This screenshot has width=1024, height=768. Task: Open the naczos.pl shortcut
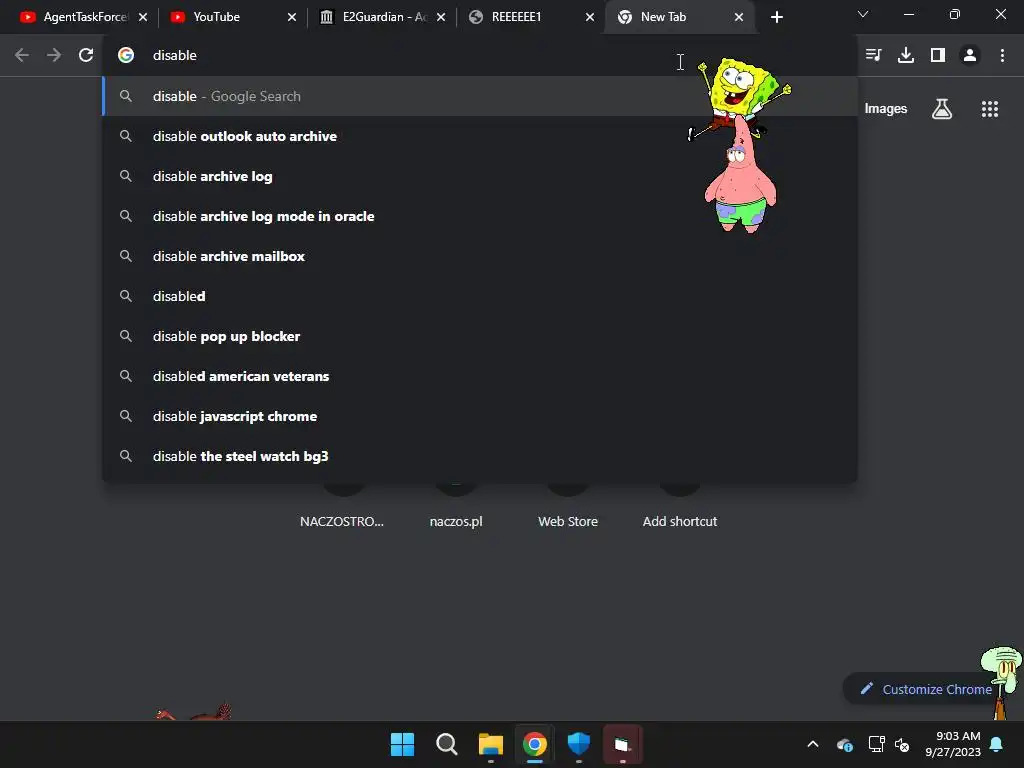point(456,521)
